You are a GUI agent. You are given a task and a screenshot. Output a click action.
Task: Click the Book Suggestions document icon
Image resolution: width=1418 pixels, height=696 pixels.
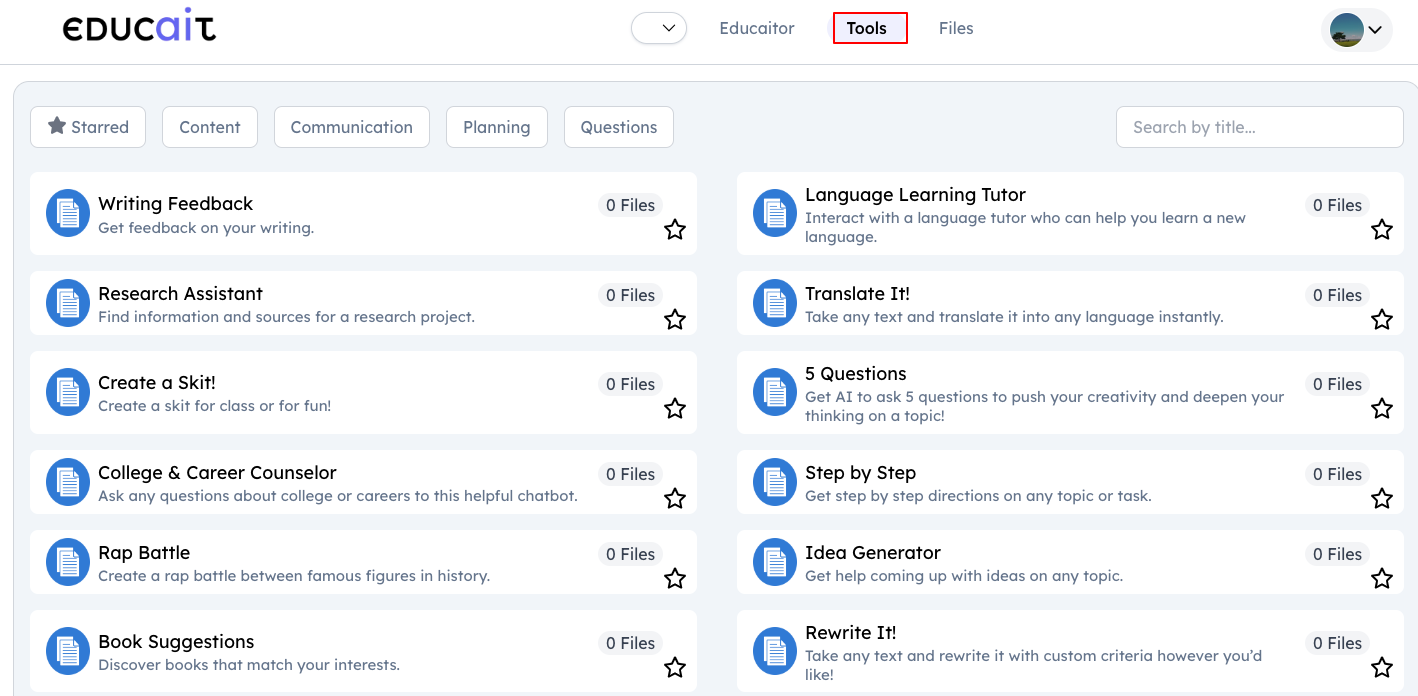tap(68, 652)
